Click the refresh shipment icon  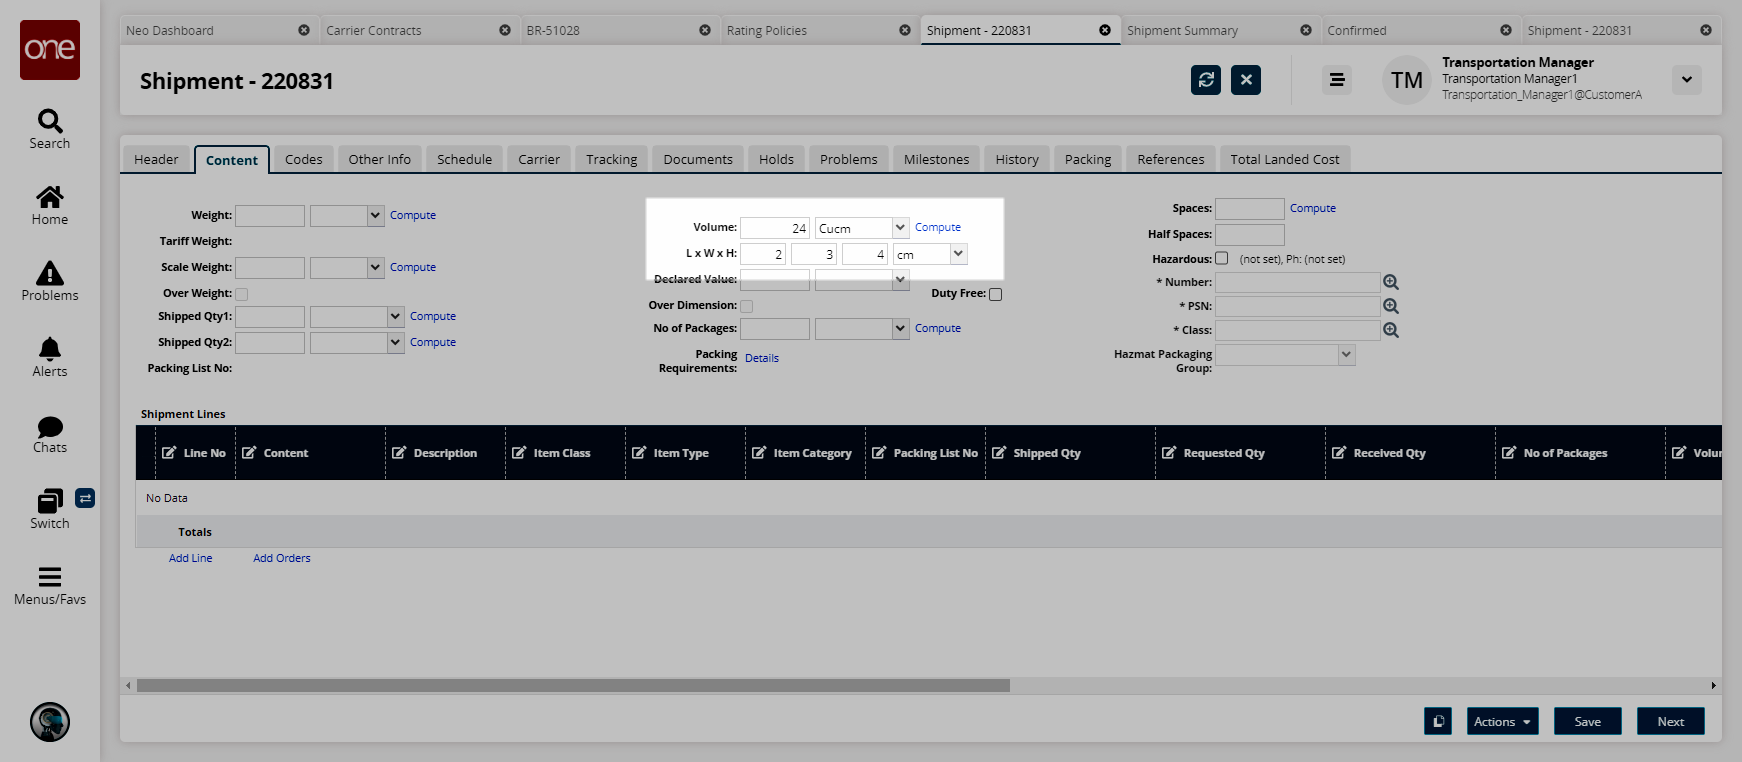tap(1206, 80)
